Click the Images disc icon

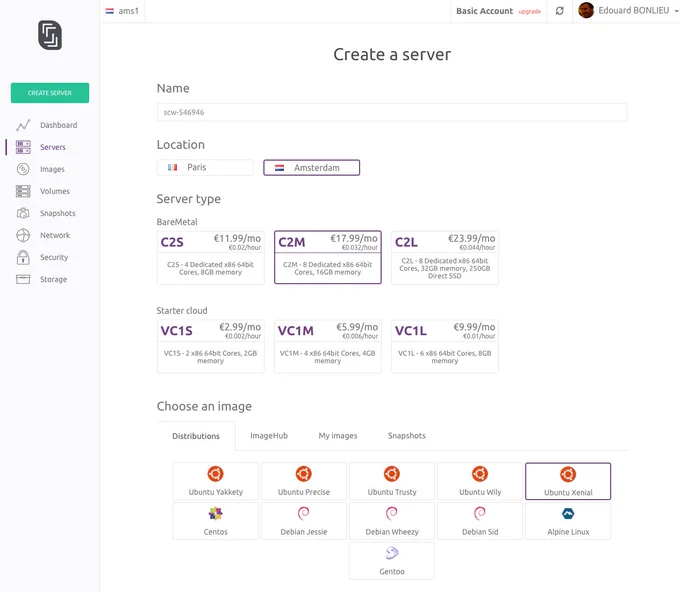(x=23, y=169)
